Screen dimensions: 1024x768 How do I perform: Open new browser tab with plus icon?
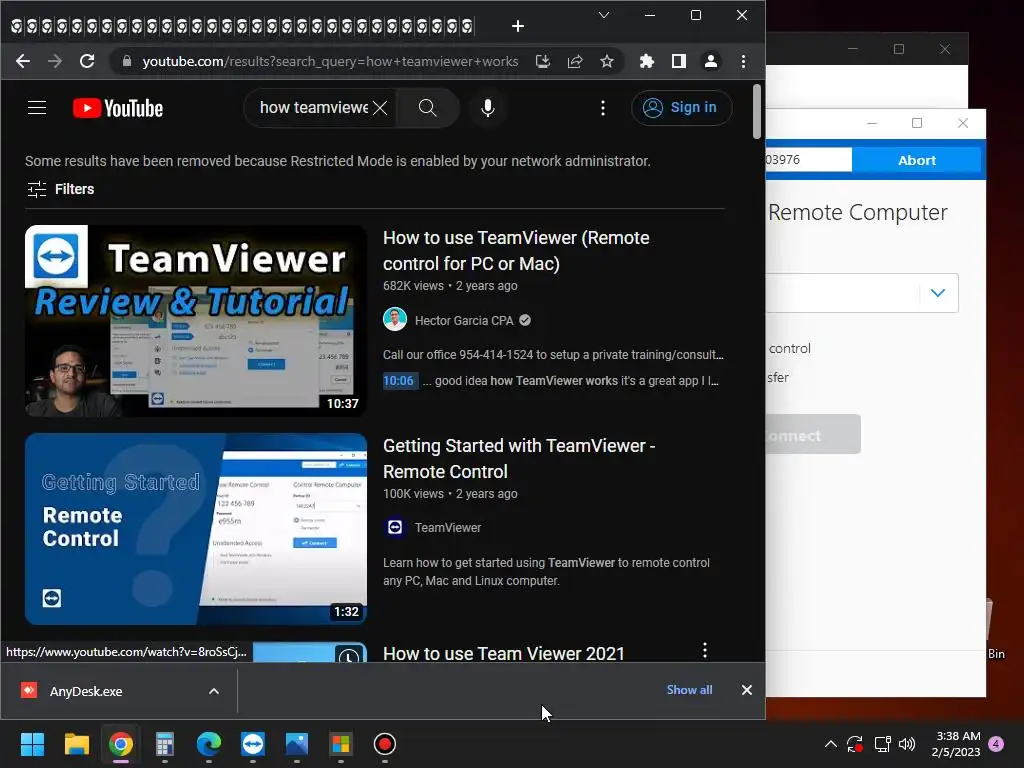[518, 26]
